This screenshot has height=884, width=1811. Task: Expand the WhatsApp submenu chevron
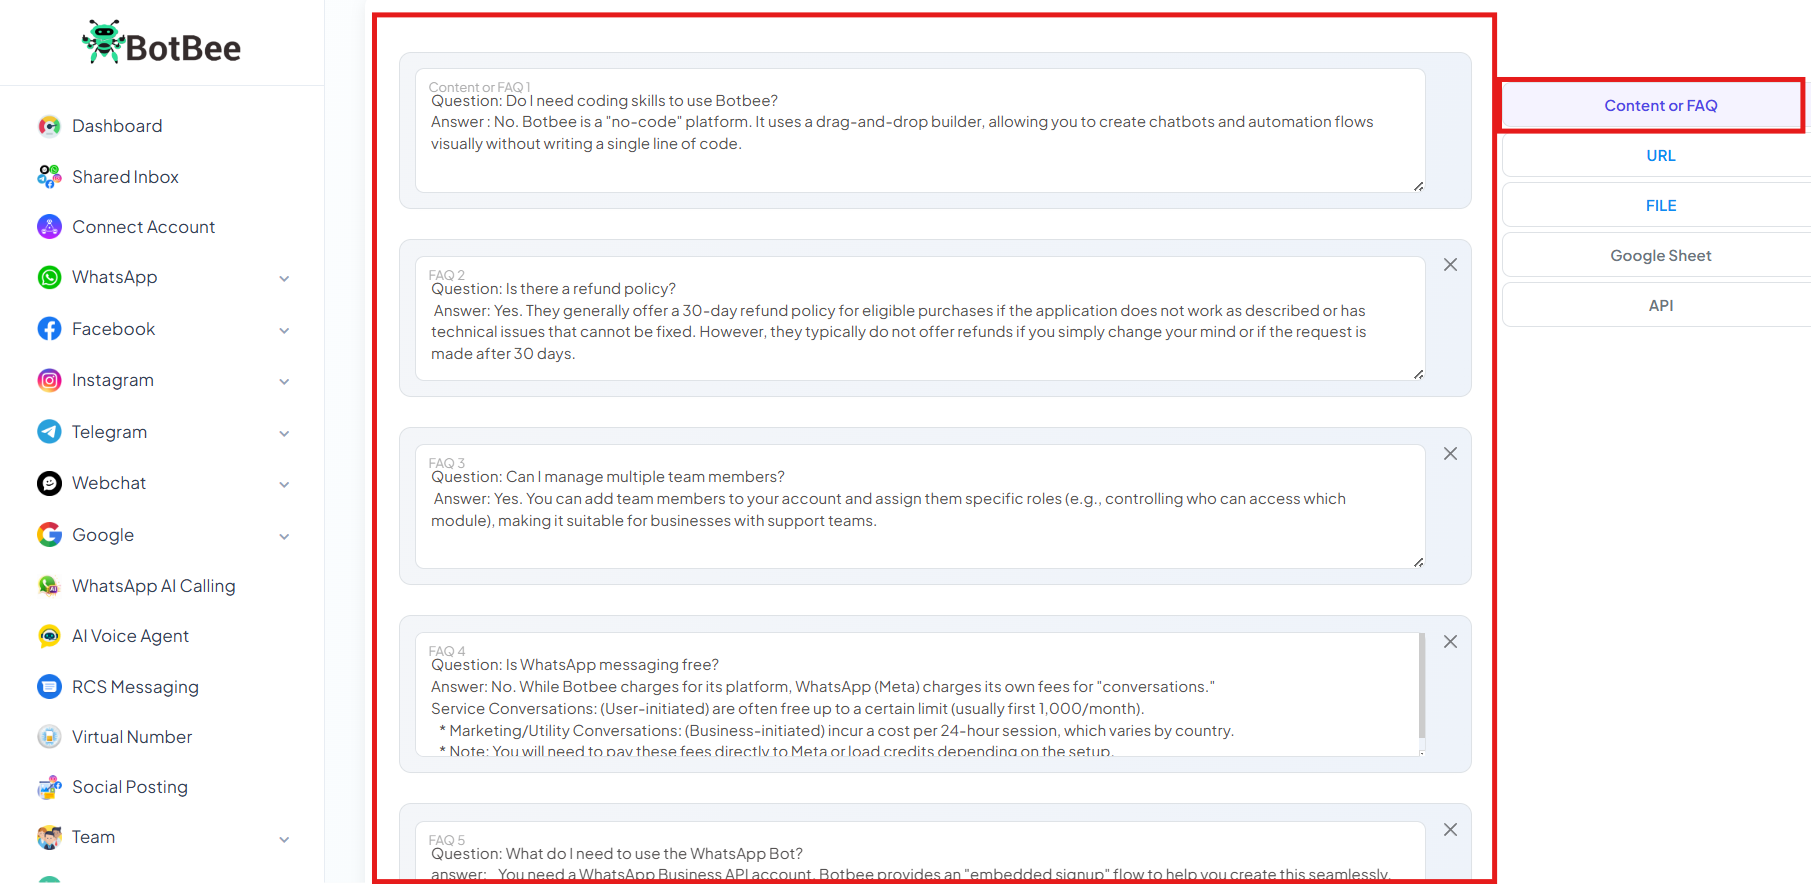click(284, 279)
